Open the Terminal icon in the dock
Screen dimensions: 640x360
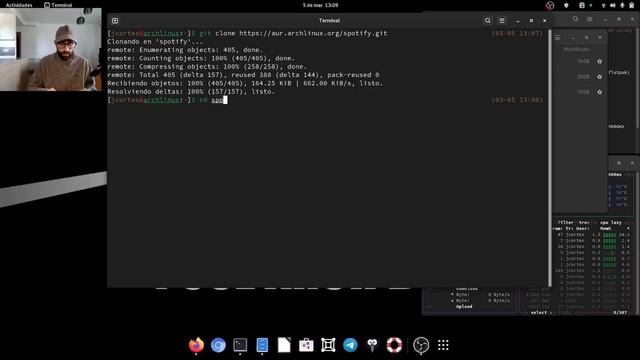point(240,345)
